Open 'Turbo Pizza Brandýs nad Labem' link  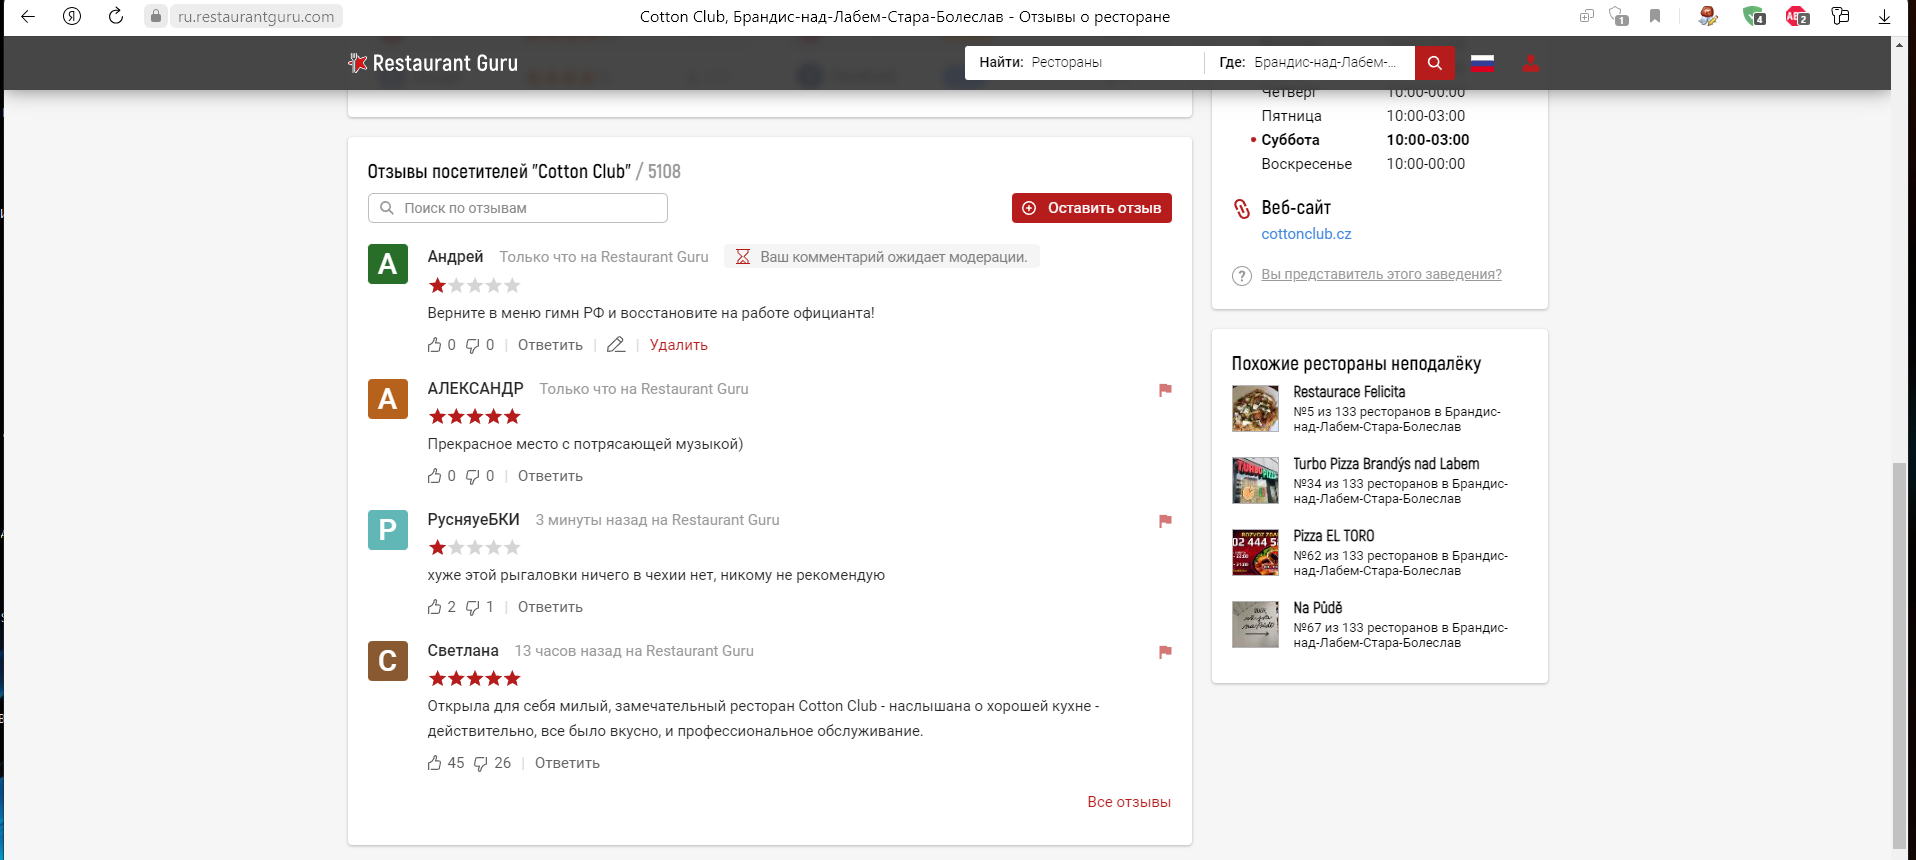pyautogui.click(x=1386, y=464)
